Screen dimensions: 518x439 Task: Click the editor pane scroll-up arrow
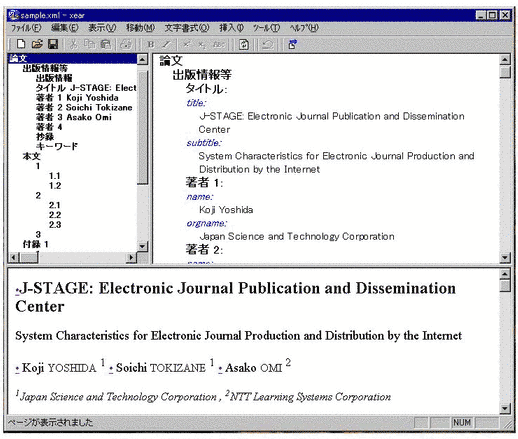coord(505,60)
